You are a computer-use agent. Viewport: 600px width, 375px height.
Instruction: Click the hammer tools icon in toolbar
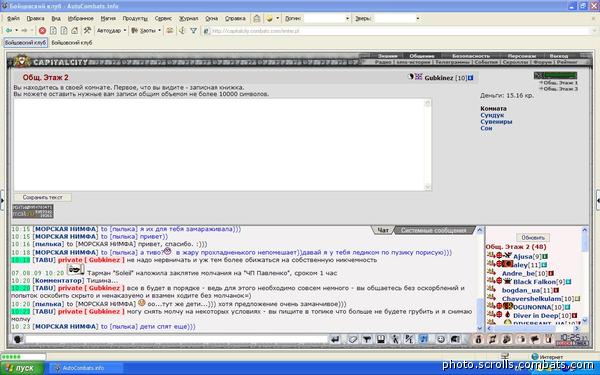[87, 31]
